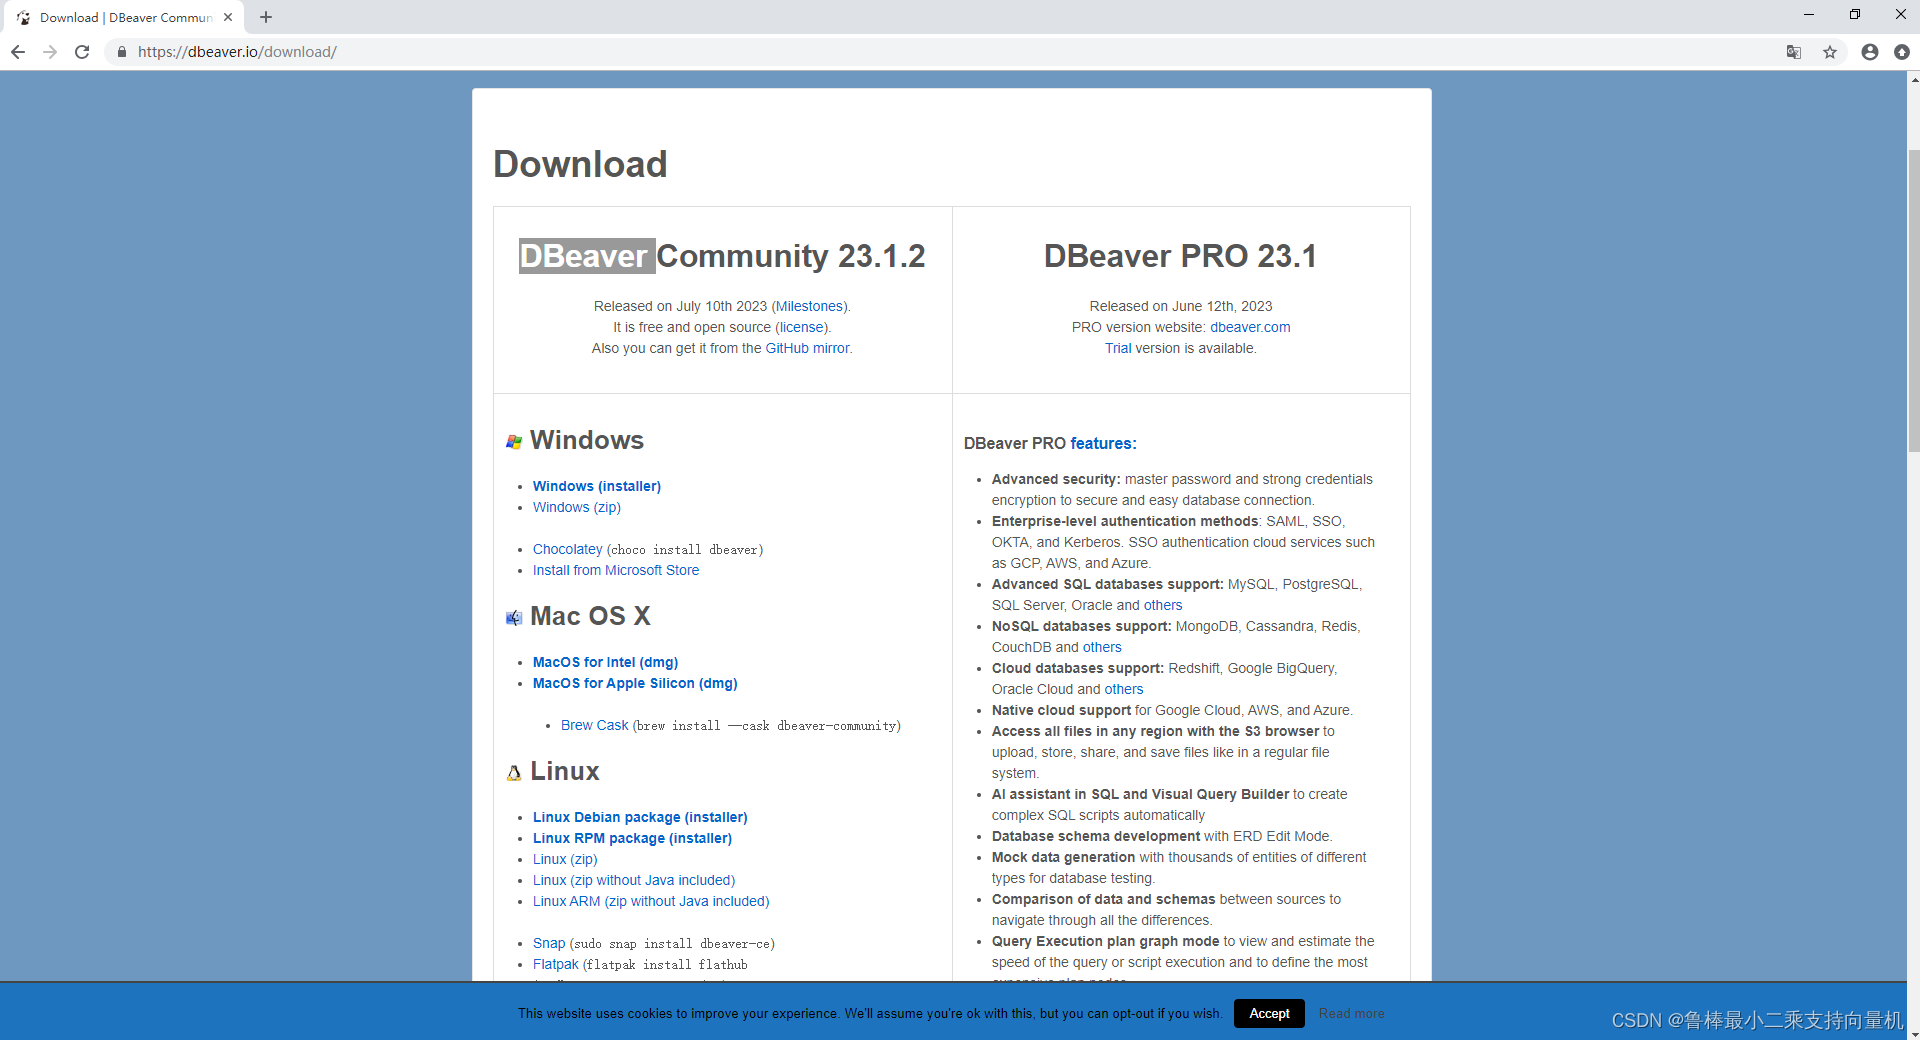This screenshot has height=1040, width=1920.
Task: Open Read more in cookie banner
Action: 1351,1013
